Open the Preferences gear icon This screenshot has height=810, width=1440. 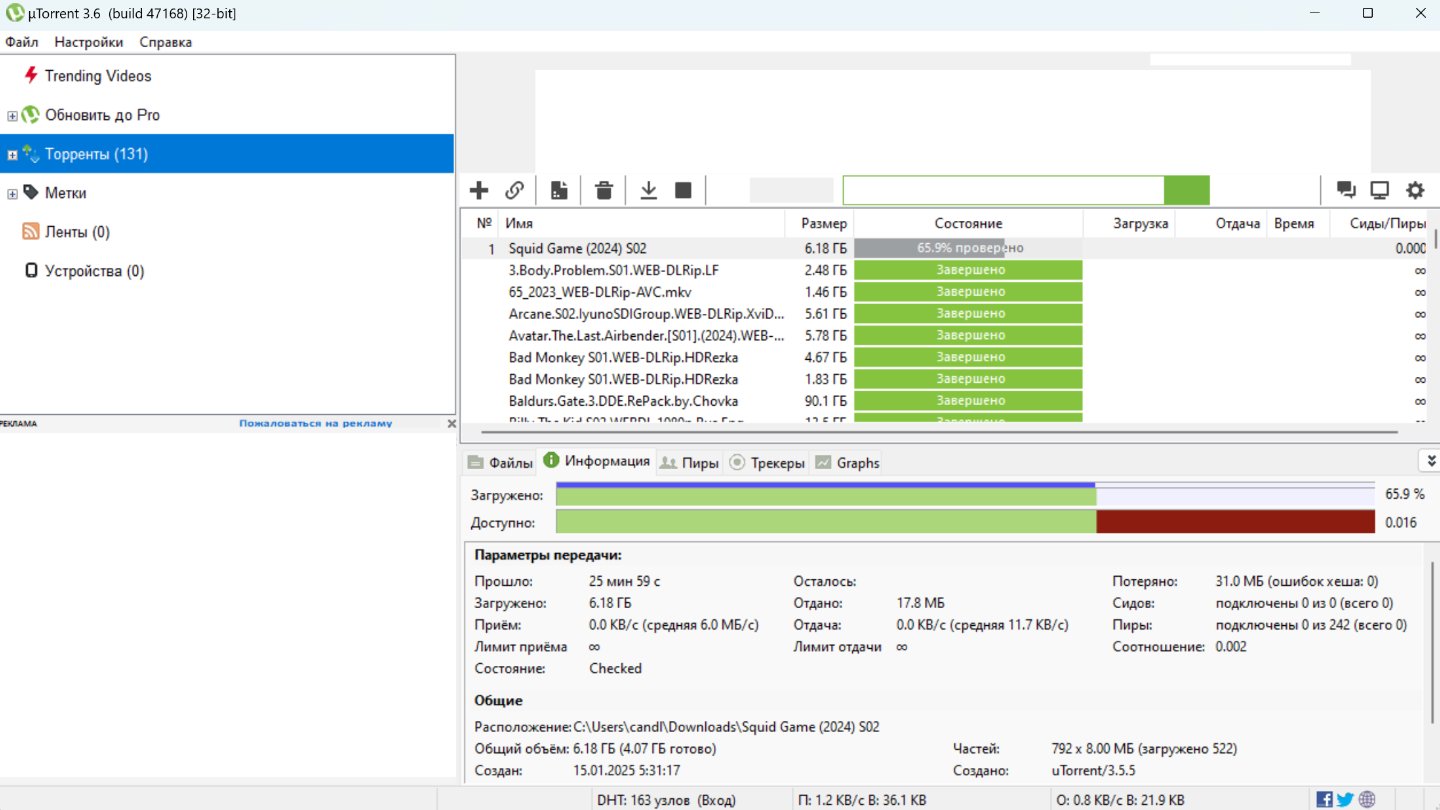point(1415,190)
